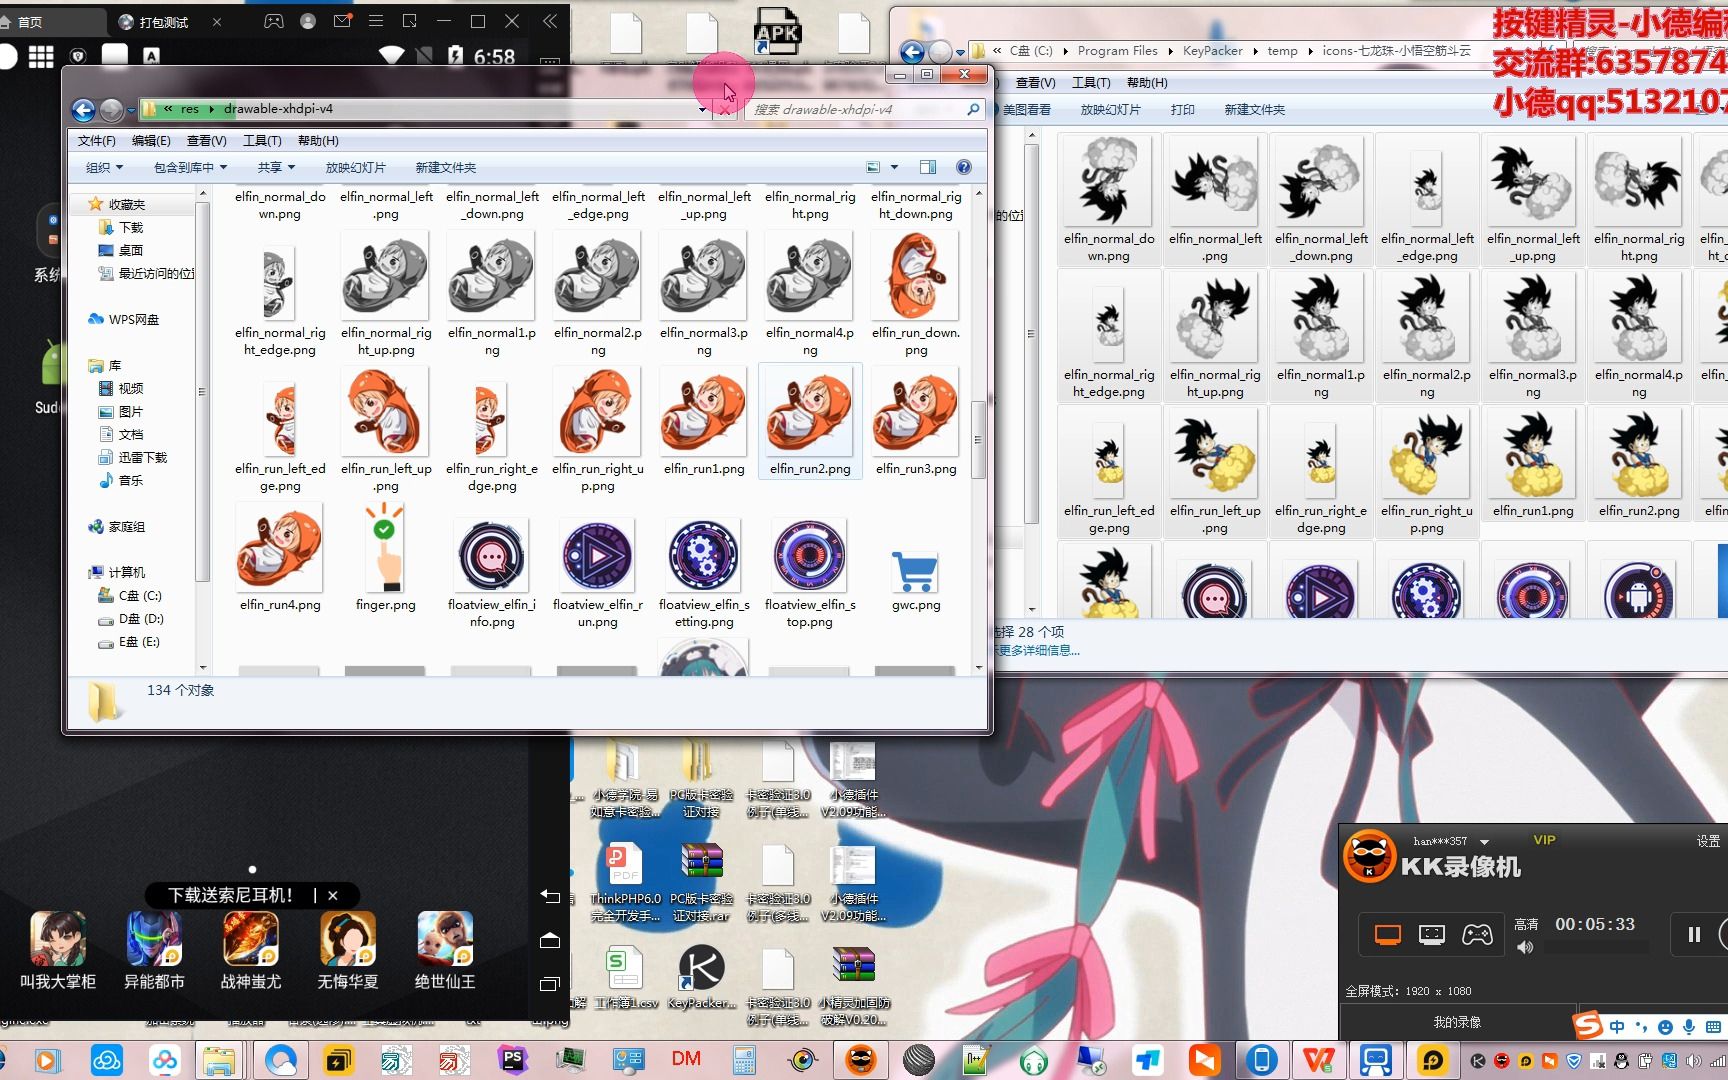Collapse emulator sidebar with double-arrow icon
The image size is (1728, 1080).
tap(549, 21)
